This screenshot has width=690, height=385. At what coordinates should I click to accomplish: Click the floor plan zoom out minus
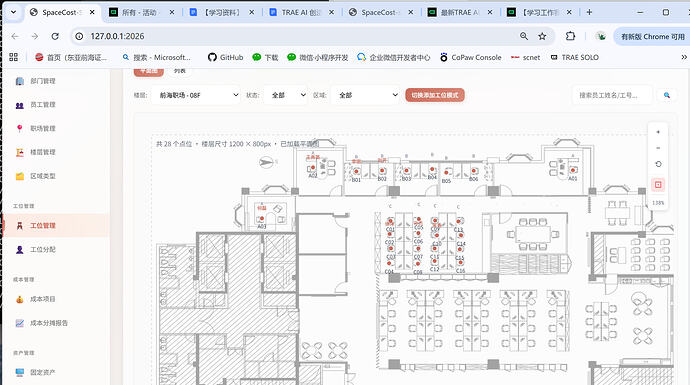pyautogui.click(x=658, y=148)
